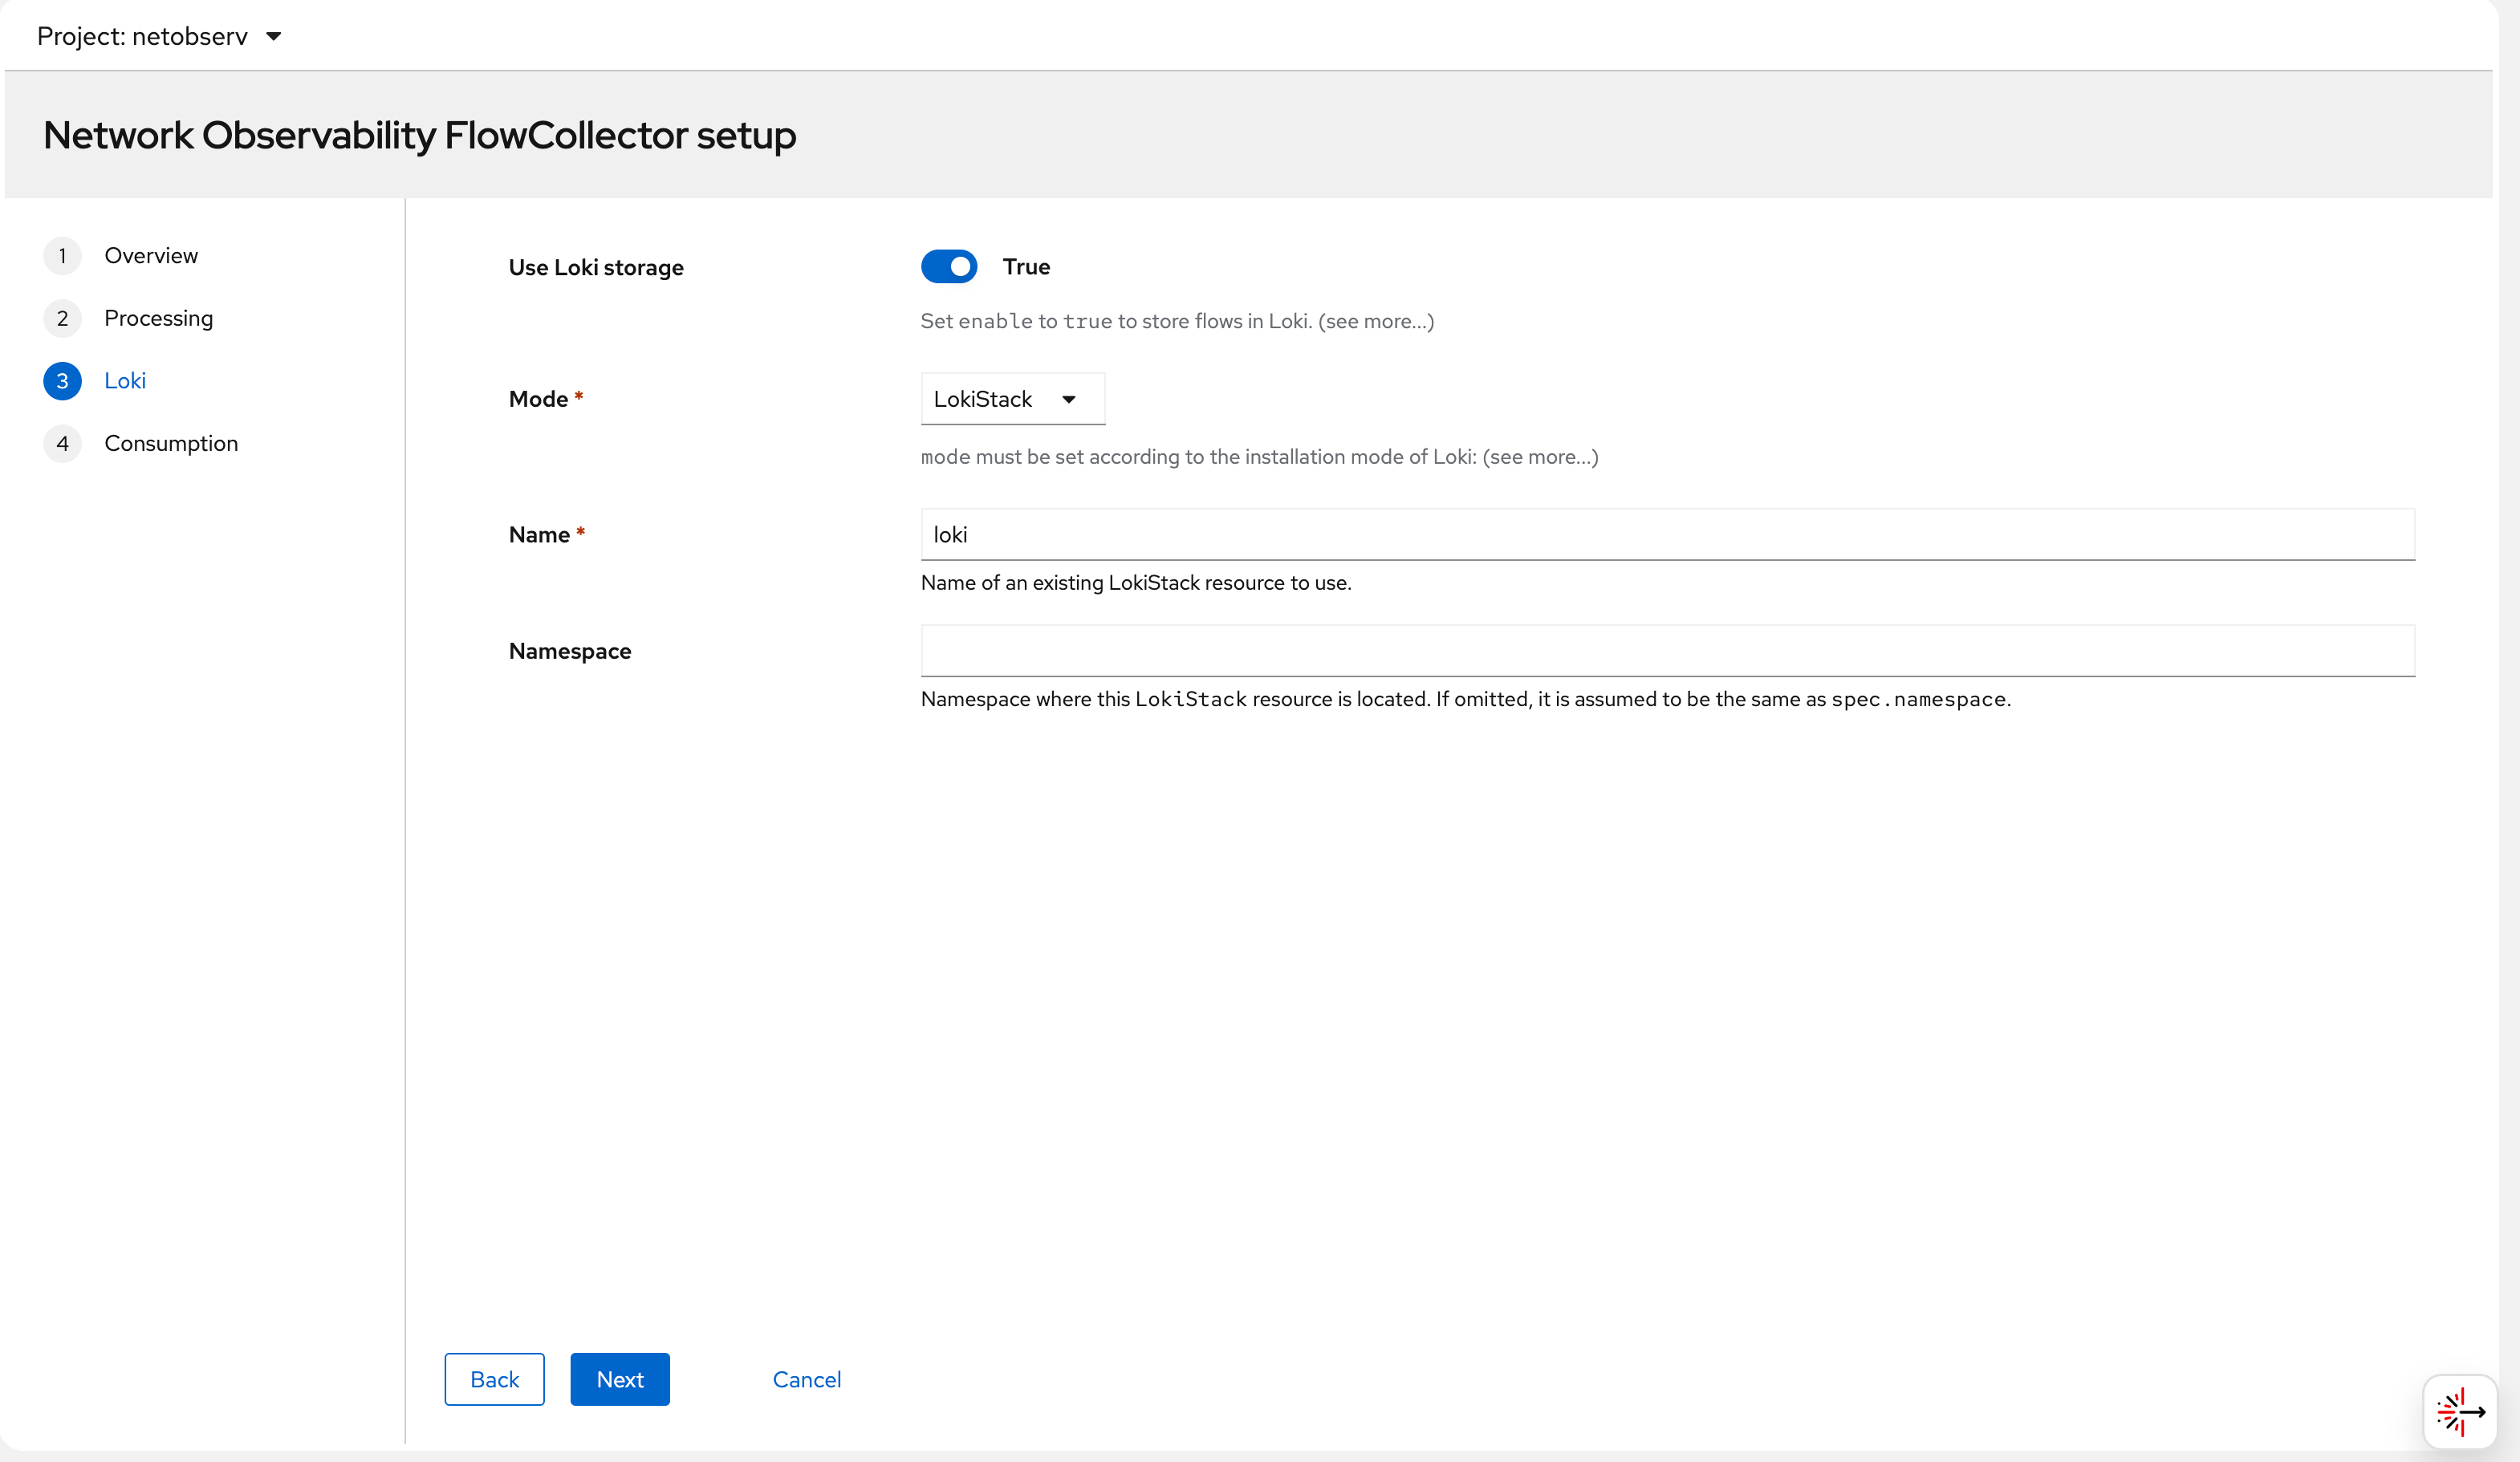Click the step 4 number circle
This screenshot has width=2520, height=1462.
tap(62, 443)
